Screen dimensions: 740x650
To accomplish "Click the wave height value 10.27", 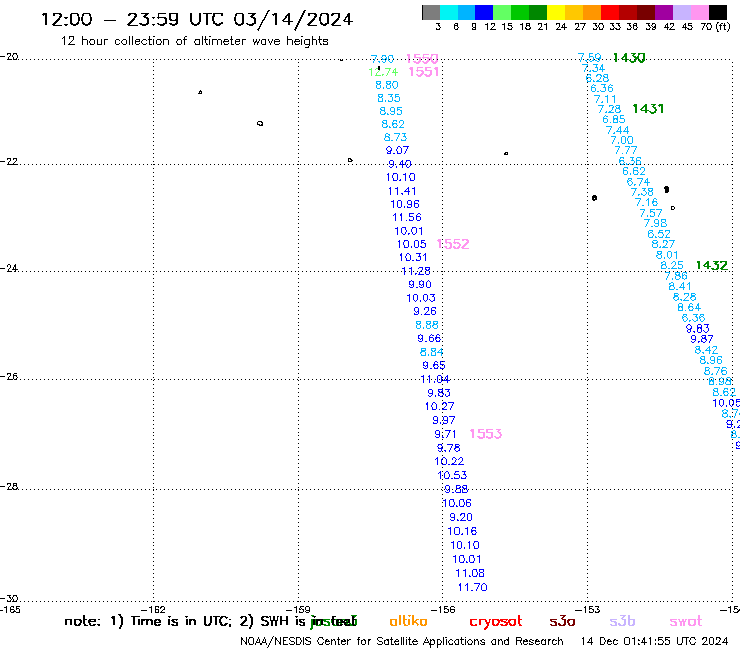I will (x=439, y=406).
